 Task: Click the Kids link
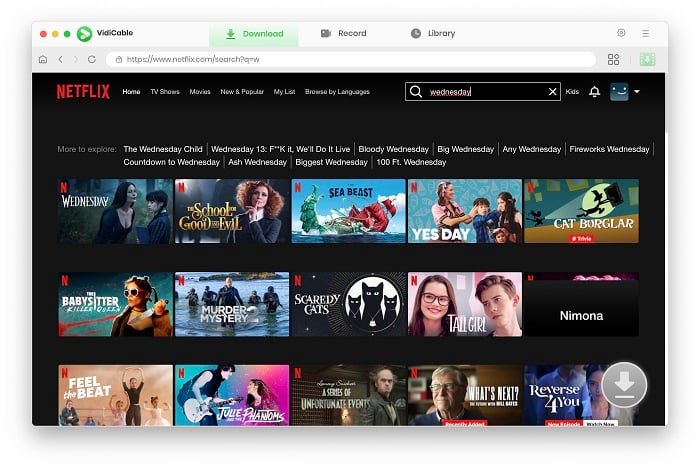click(572, 92)
